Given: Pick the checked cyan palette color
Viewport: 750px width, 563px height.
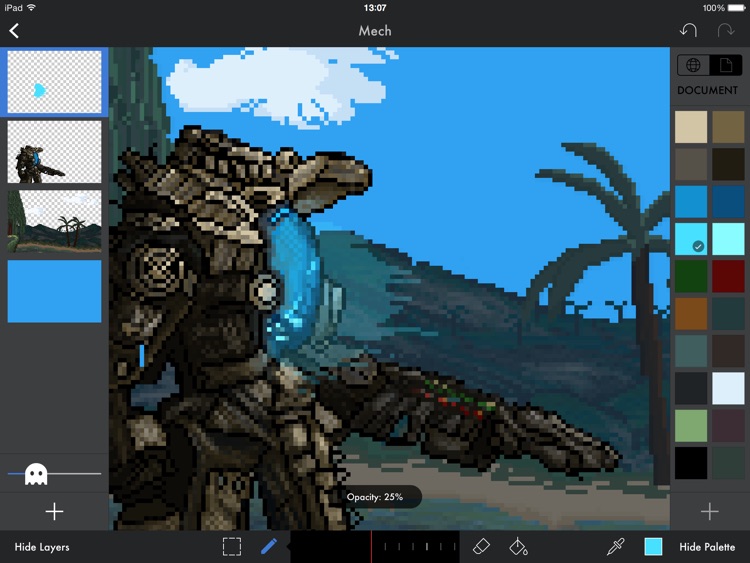Looking at the screenshot, I should (691, 239).
